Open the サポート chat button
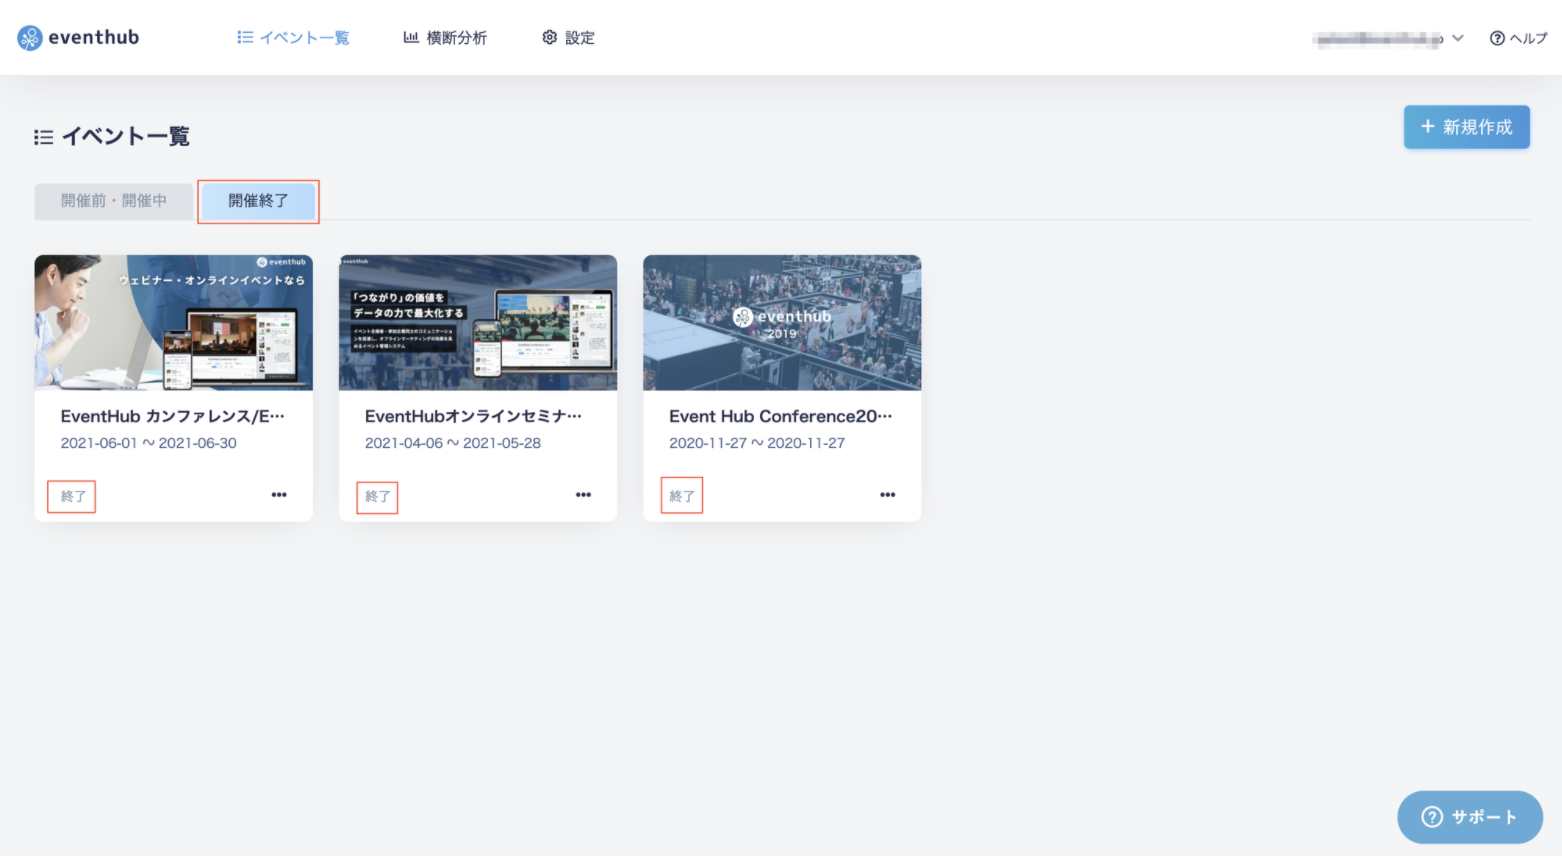The width and height of the screenshot is (1562, 858). pyautogui.click(x=1470, y=817)
